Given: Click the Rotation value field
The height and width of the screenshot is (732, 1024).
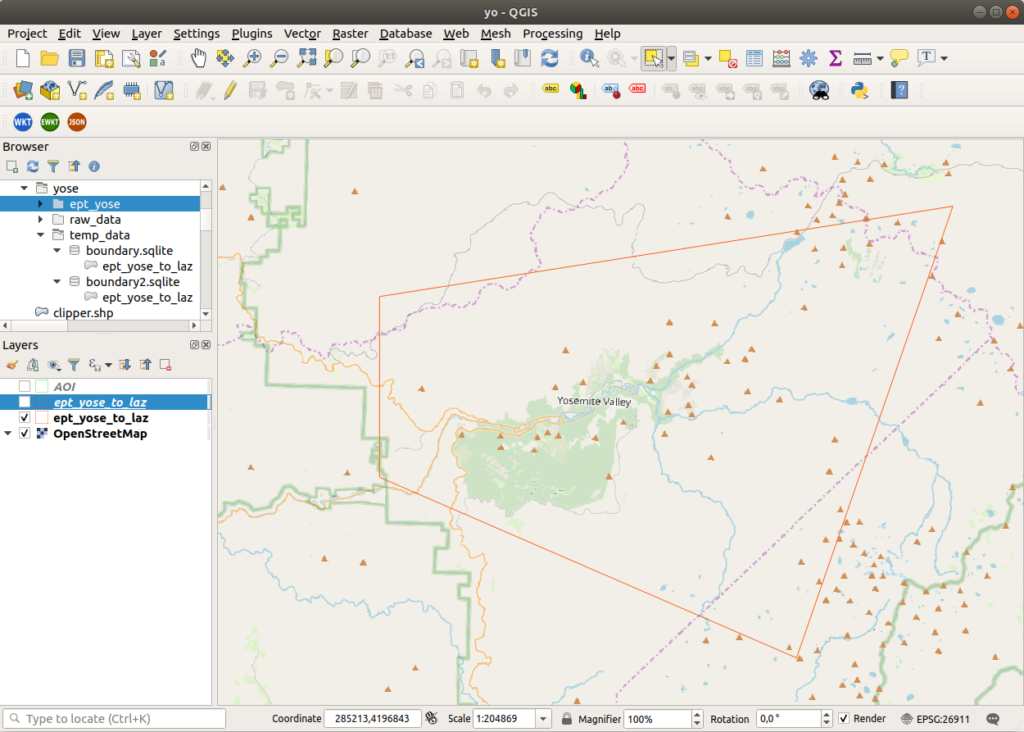Looking at the screenshot, I should (788, 719).
